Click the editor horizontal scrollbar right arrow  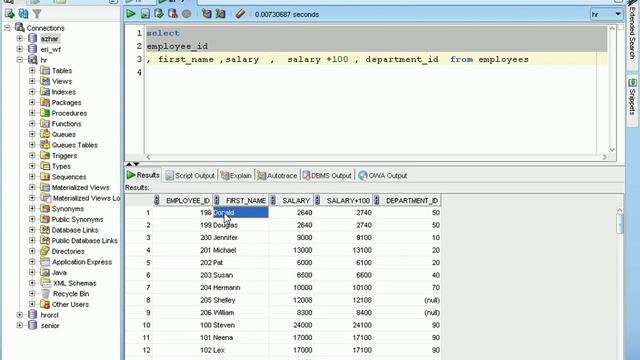[604, 157]
